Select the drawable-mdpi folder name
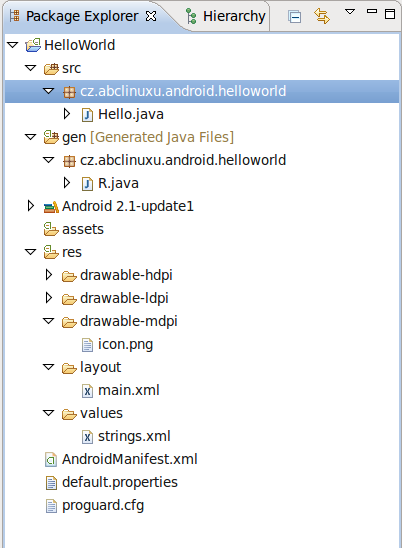This screenshot has width=402, height=548. 129,322
